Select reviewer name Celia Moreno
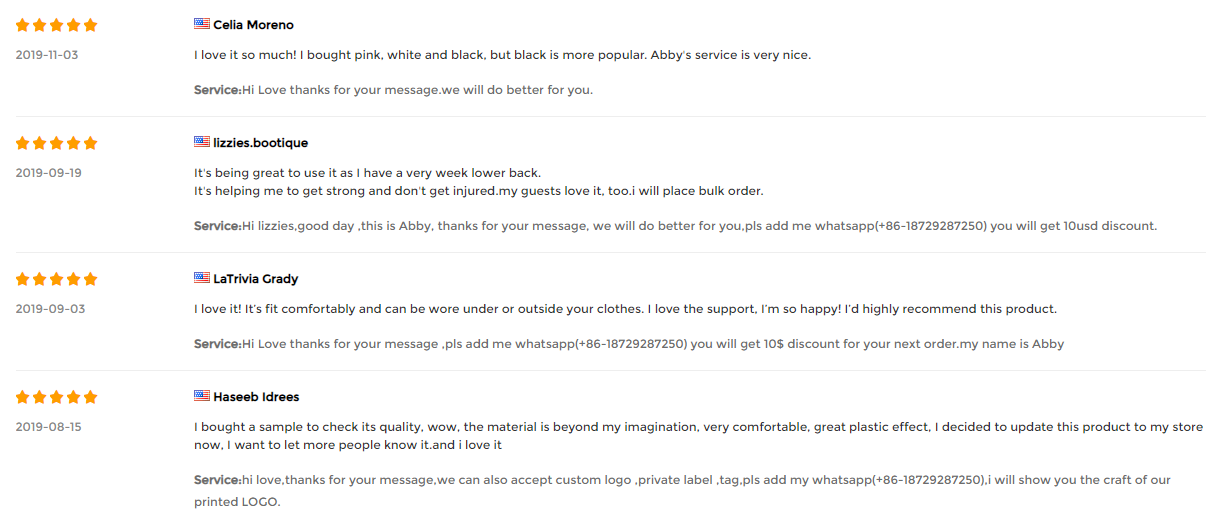 coord(253,25)
